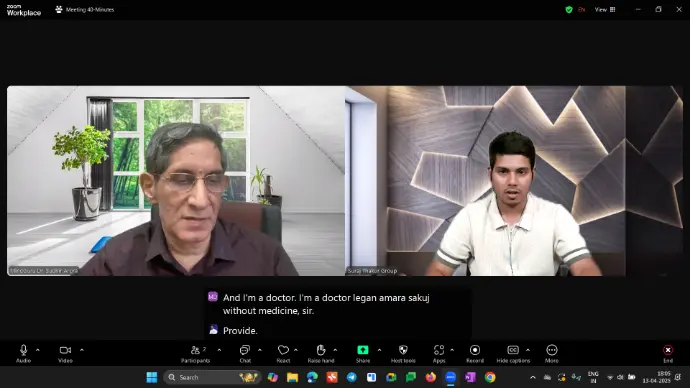Open Telegram from the taskbar

352,377
